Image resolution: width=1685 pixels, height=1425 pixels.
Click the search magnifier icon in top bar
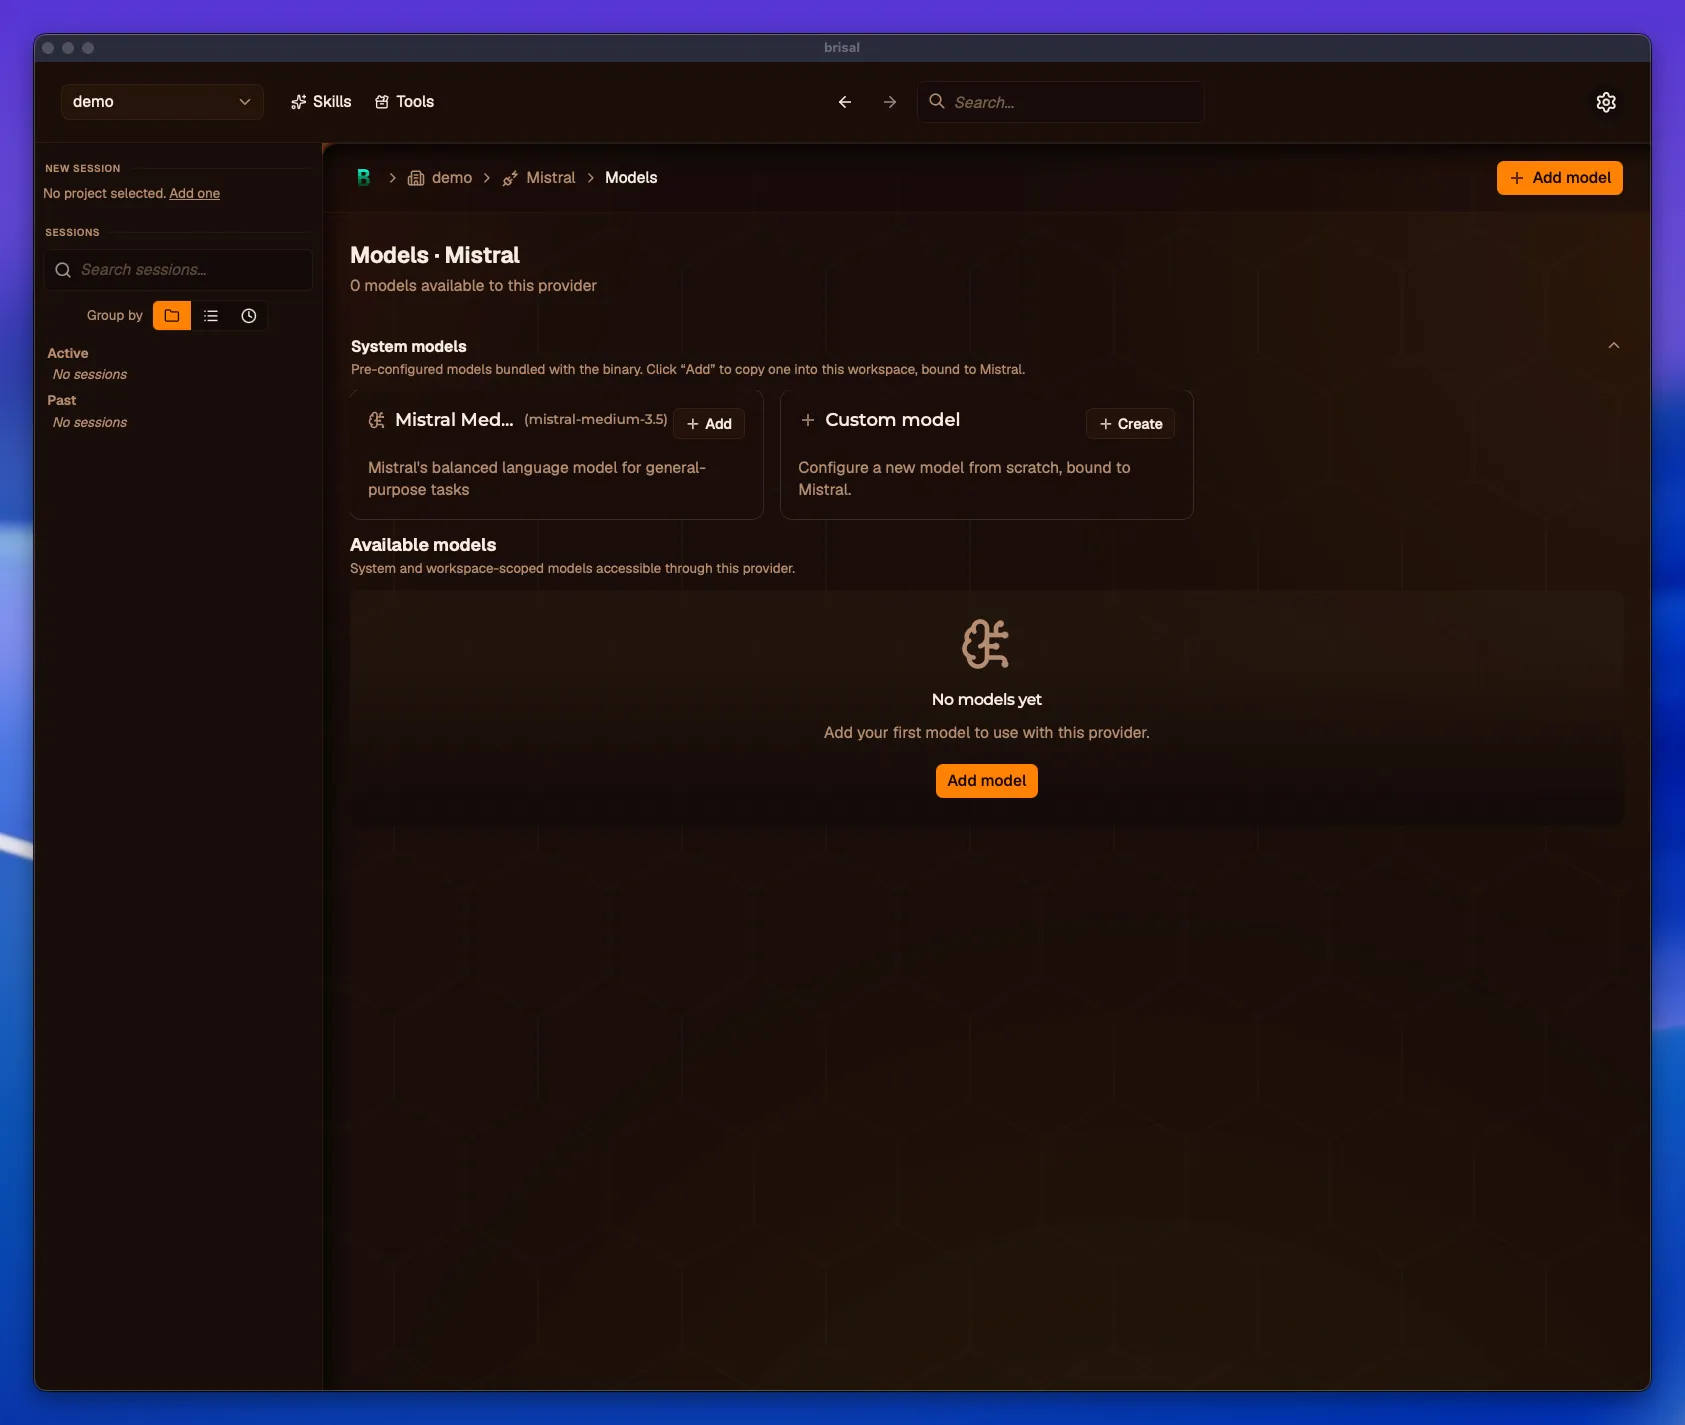pos(937,101)
